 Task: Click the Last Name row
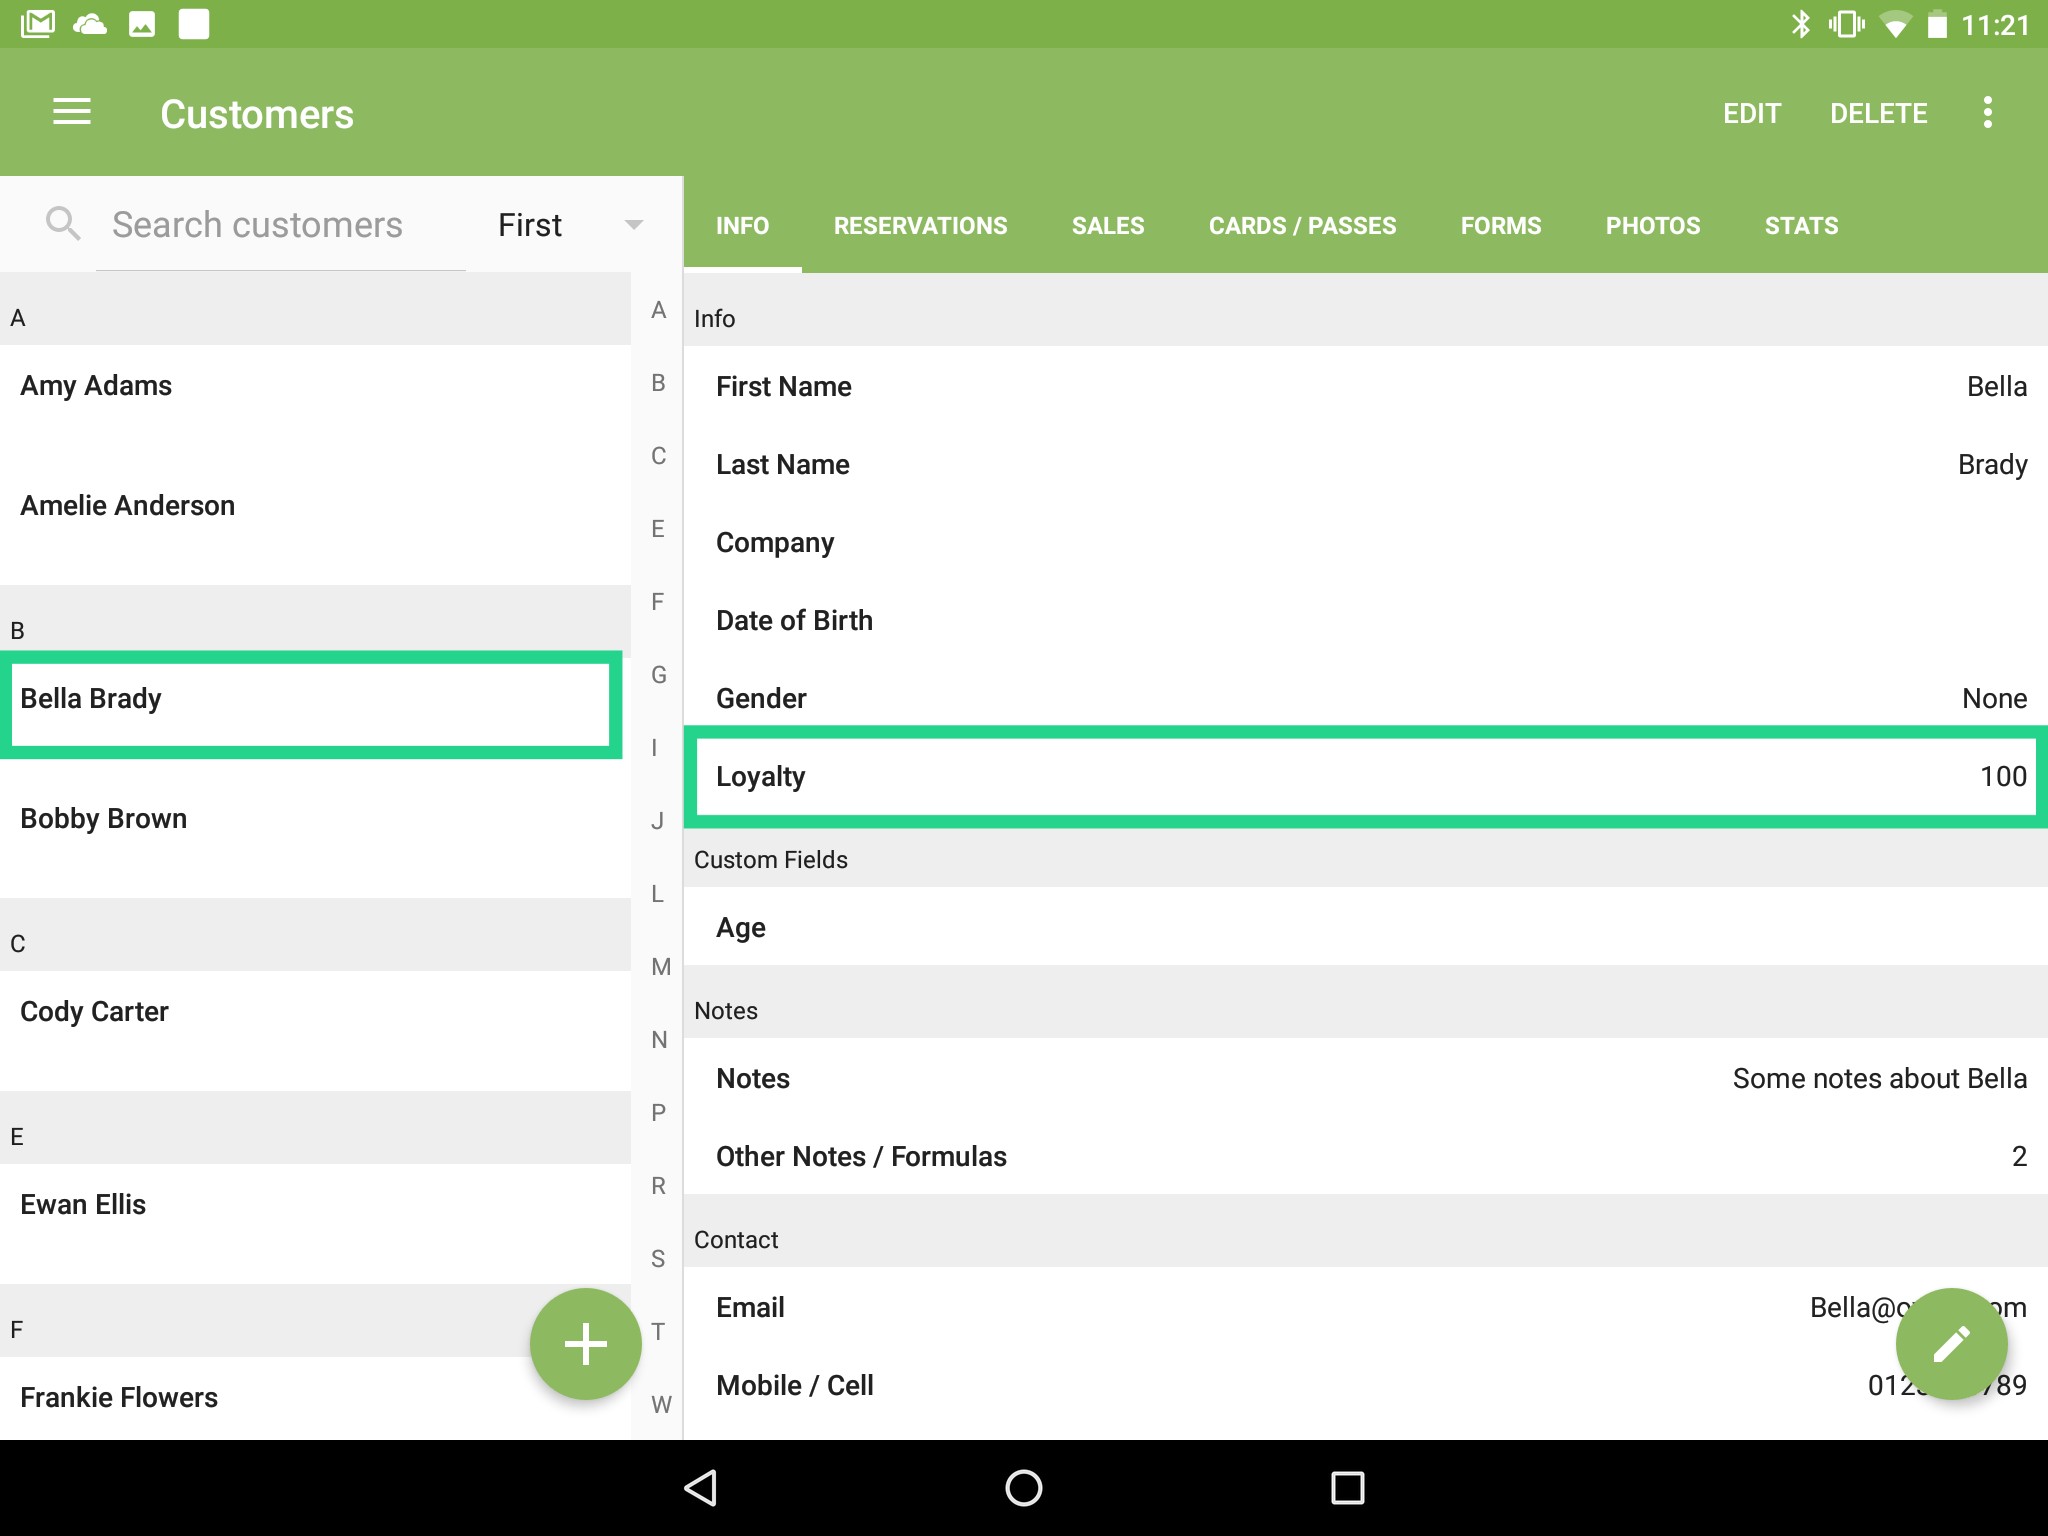click(1366, 464)
